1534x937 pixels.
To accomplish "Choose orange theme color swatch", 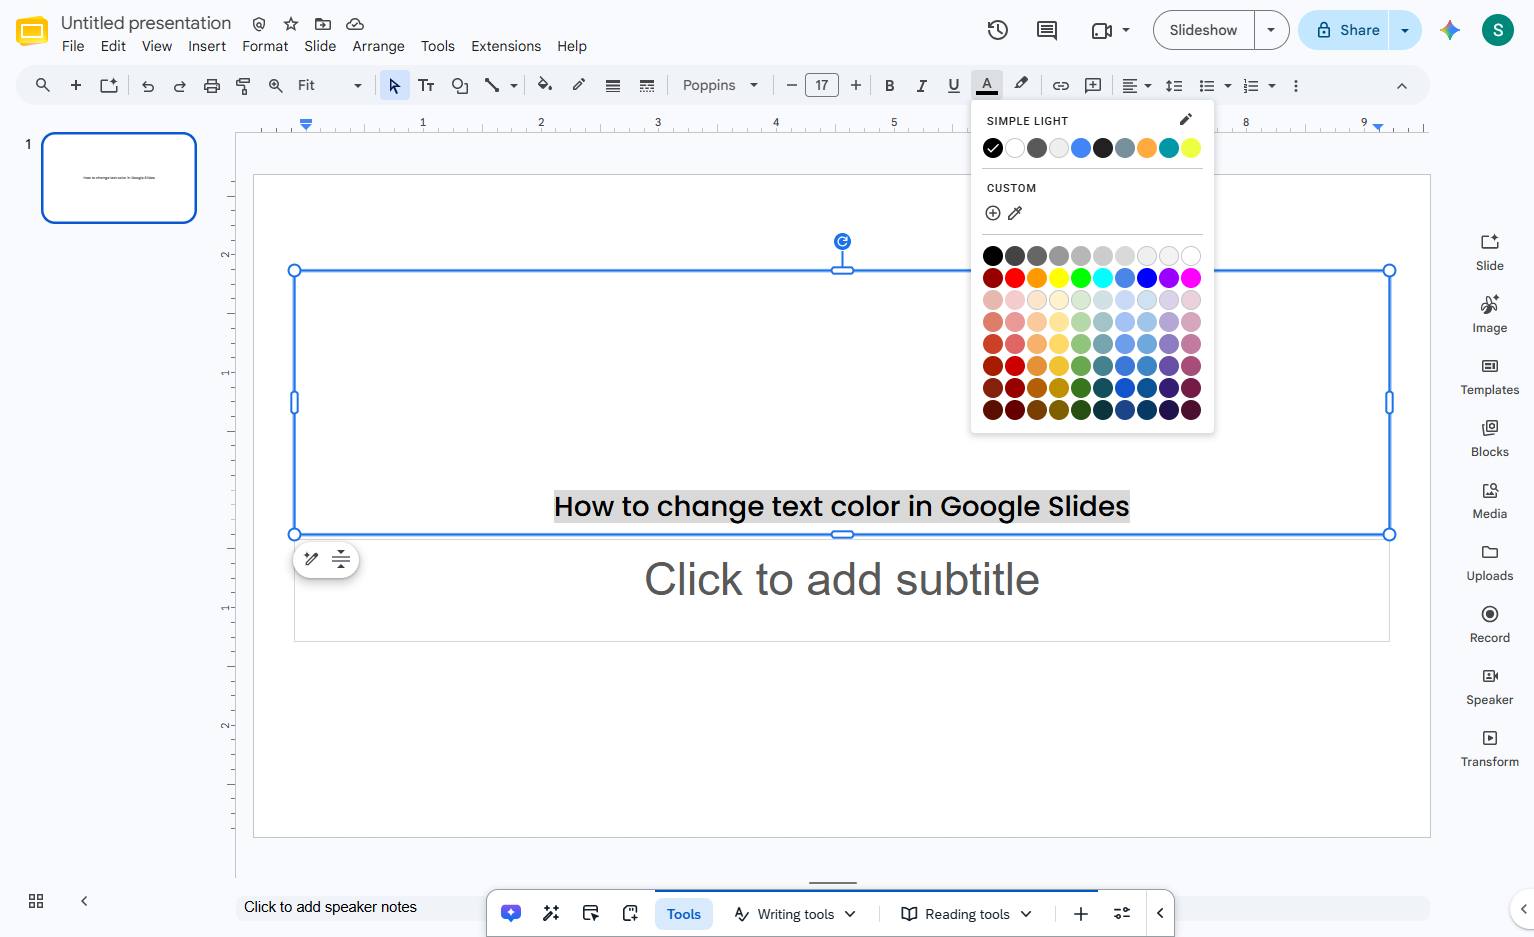I will pyautogui.click(x=1147, y=148).
